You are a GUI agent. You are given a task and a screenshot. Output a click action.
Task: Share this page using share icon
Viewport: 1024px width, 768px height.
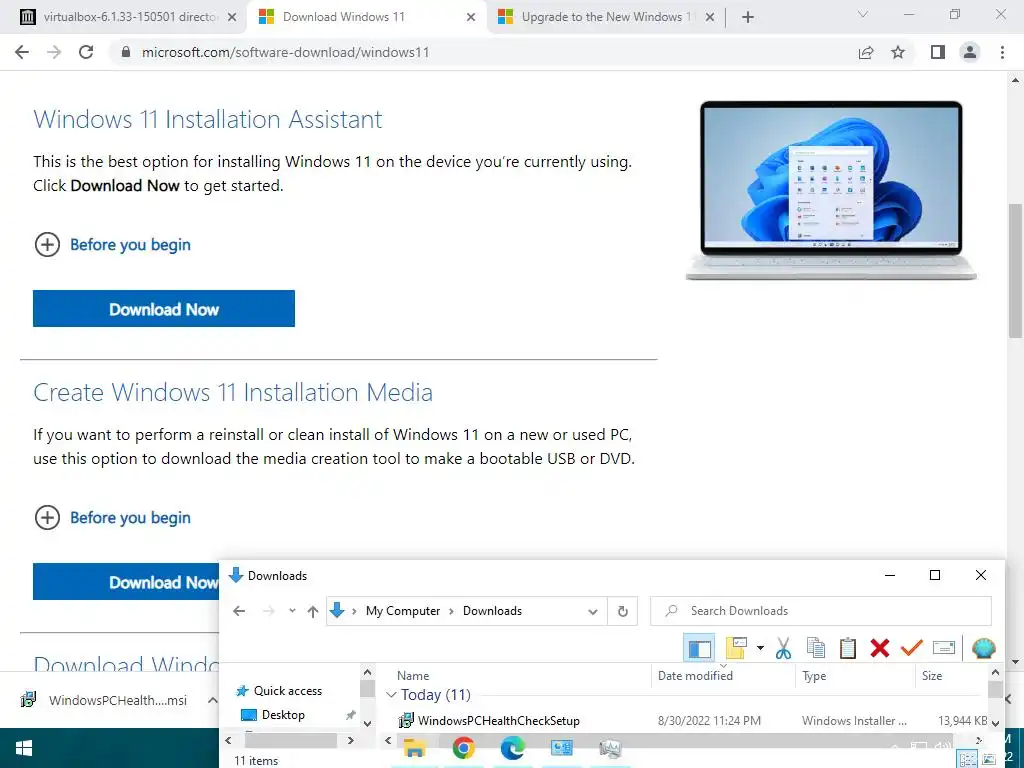866,52
